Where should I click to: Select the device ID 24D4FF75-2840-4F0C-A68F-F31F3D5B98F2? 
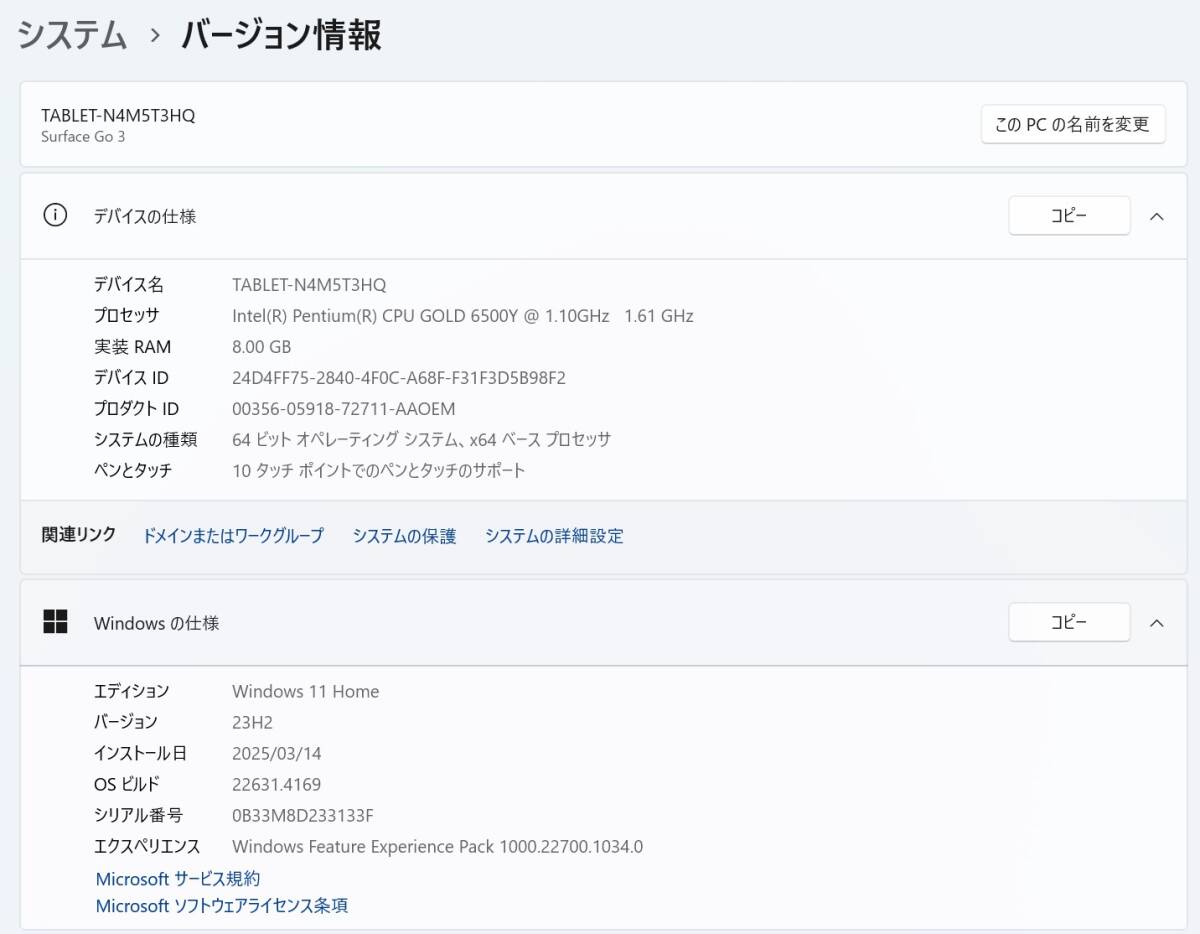pos(399,378)
